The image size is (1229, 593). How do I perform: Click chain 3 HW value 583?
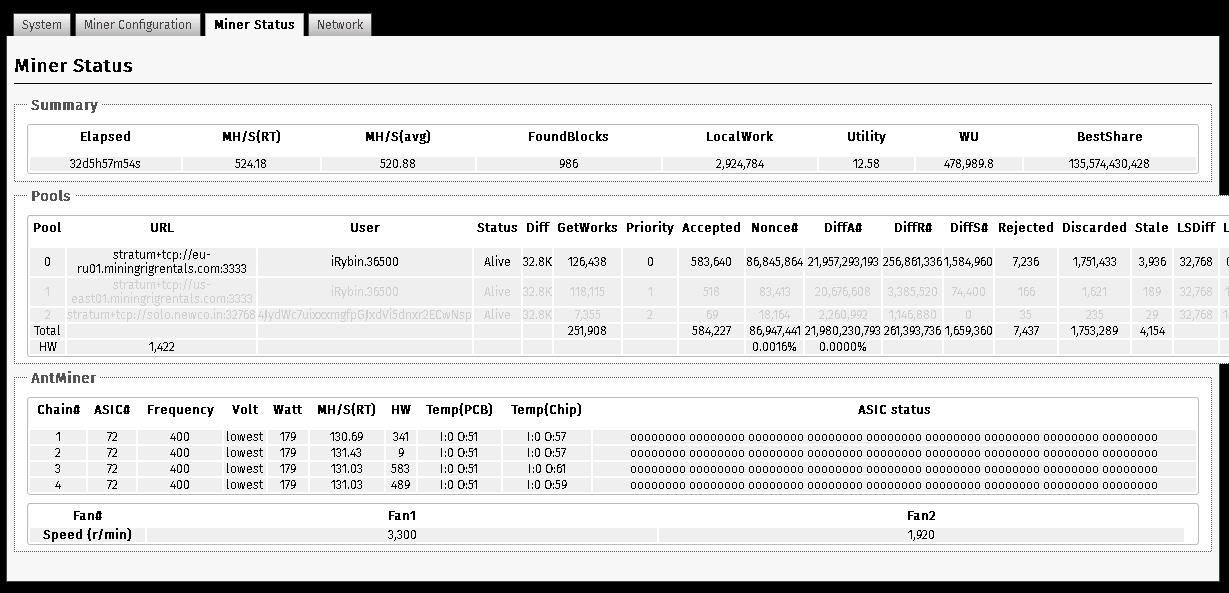401,469
